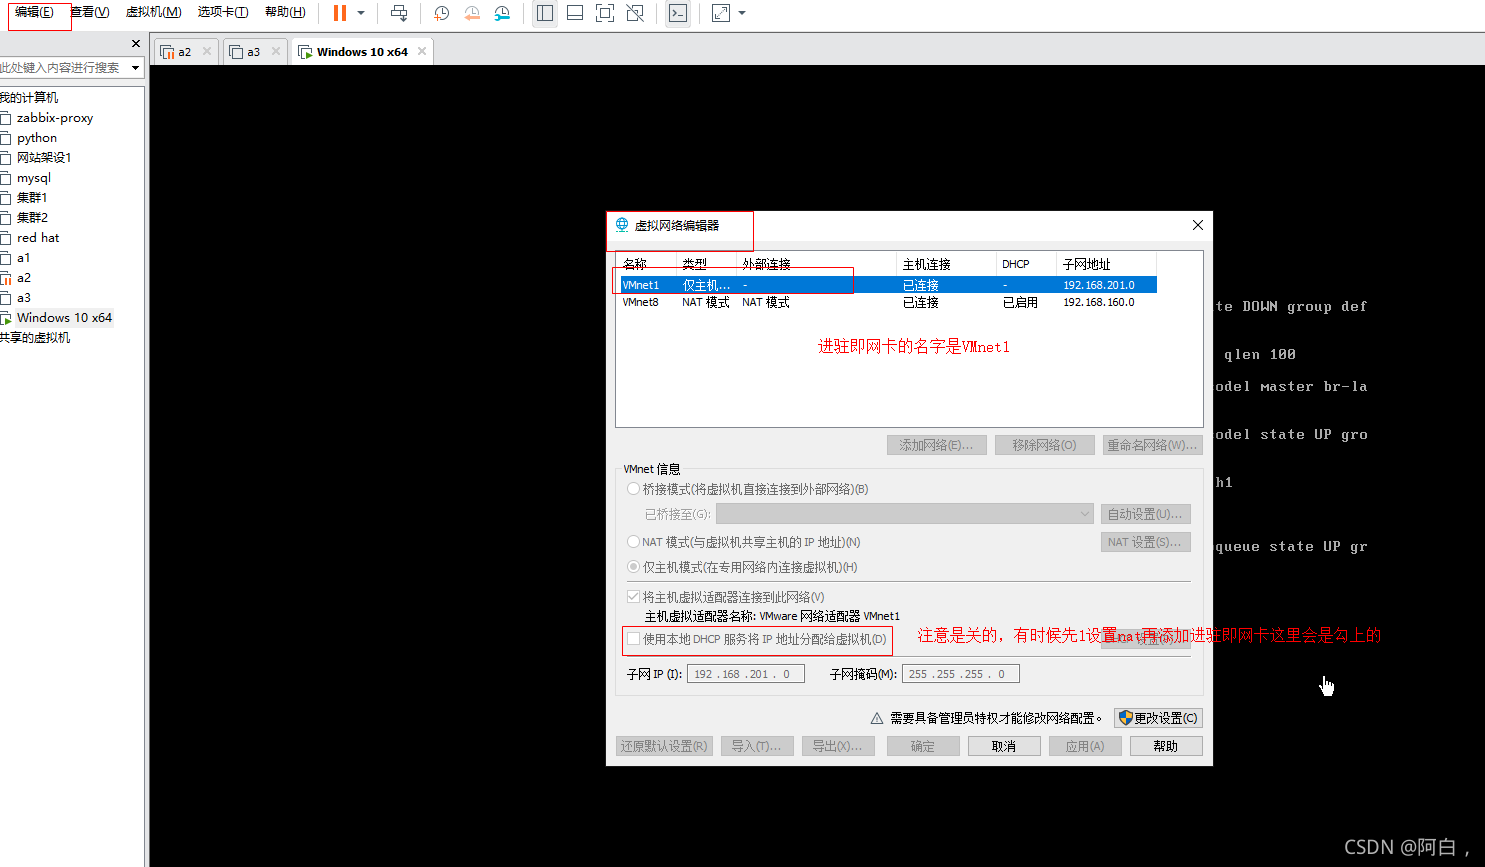Toggle the thumbnail bar view icon
This screenshot has height=867, width=1485.
575,13
